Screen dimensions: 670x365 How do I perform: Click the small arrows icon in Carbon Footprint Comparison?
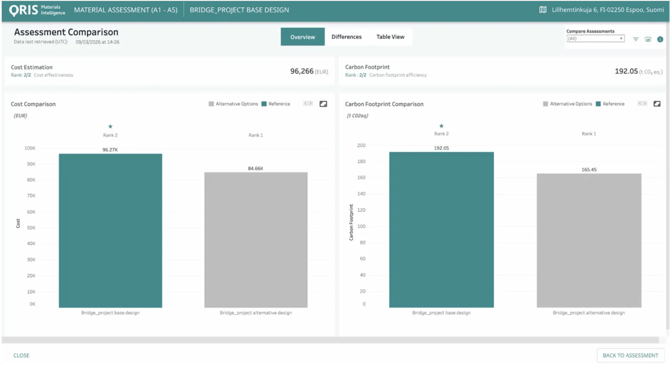pyautogui.click(x=642, y=104)
